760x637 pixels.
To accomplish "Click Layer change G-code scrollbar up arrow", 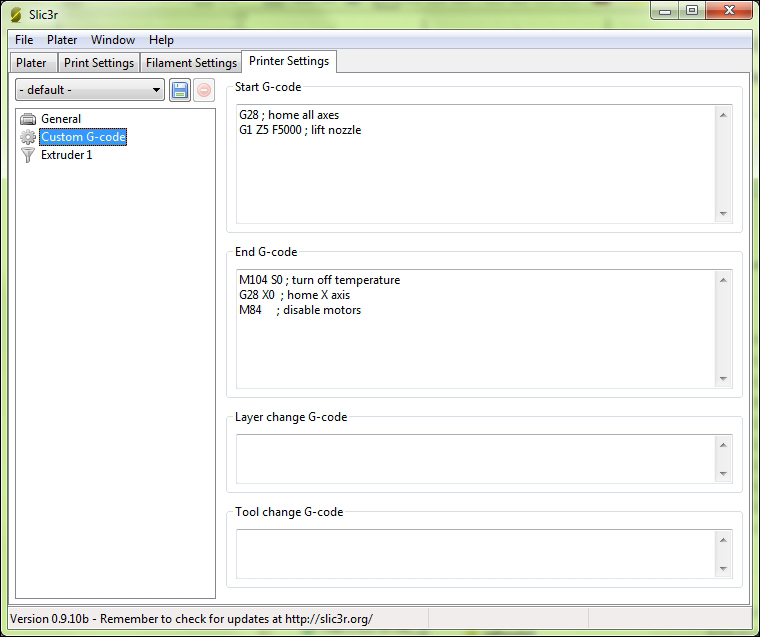I will tap(723, 445).
